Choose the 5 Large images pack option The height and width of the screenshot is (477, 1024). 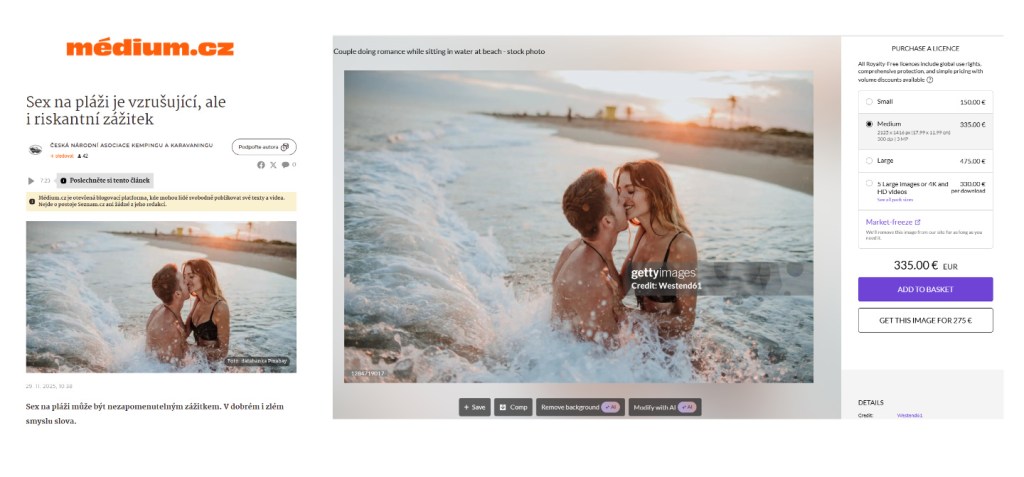coord(868,184)
